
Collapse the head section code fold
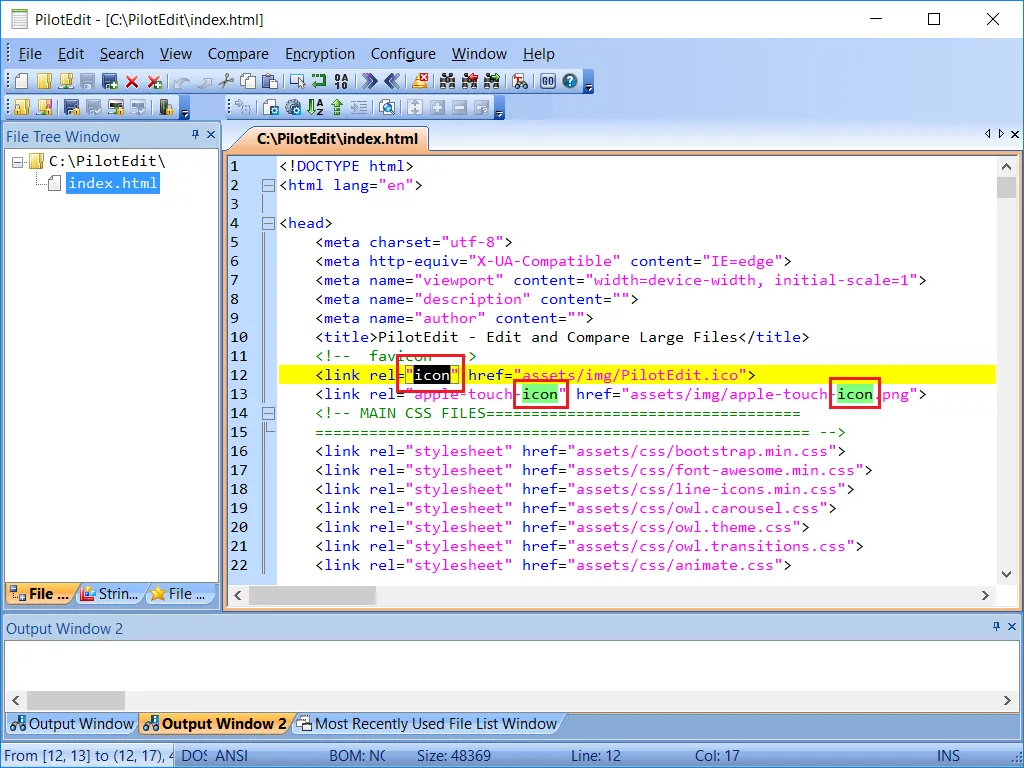(x=268, y=223)
